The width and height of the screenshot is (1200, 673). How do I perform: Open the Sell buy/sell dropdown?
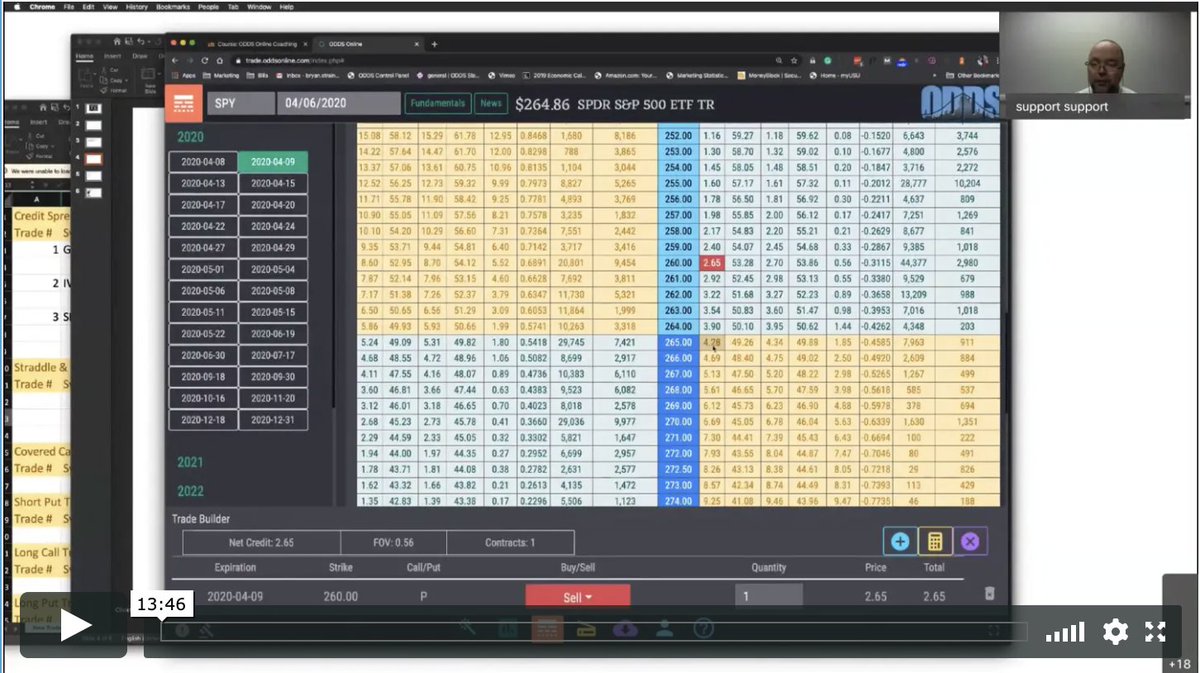pos(577,596)
